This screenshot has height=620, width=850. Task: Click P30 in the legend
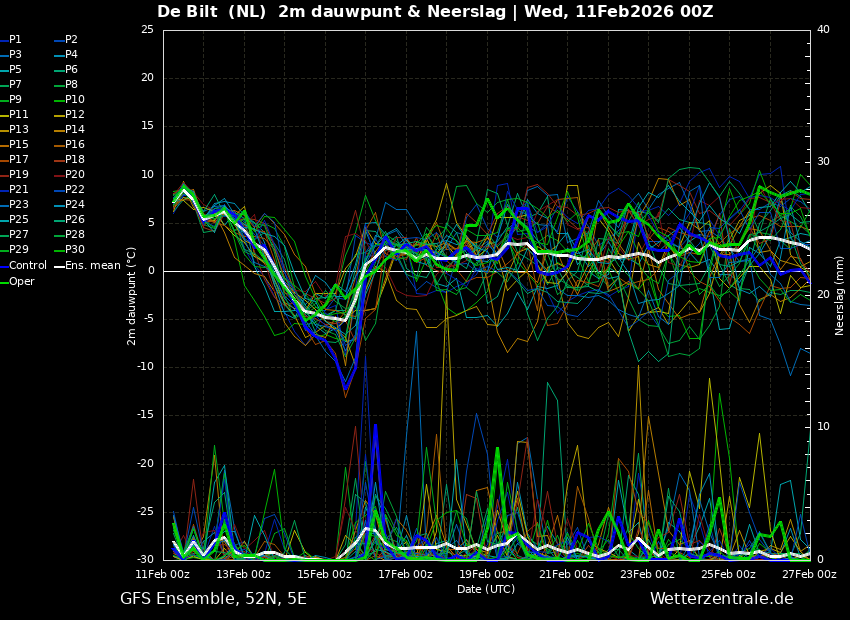click(x=75, y=249)
